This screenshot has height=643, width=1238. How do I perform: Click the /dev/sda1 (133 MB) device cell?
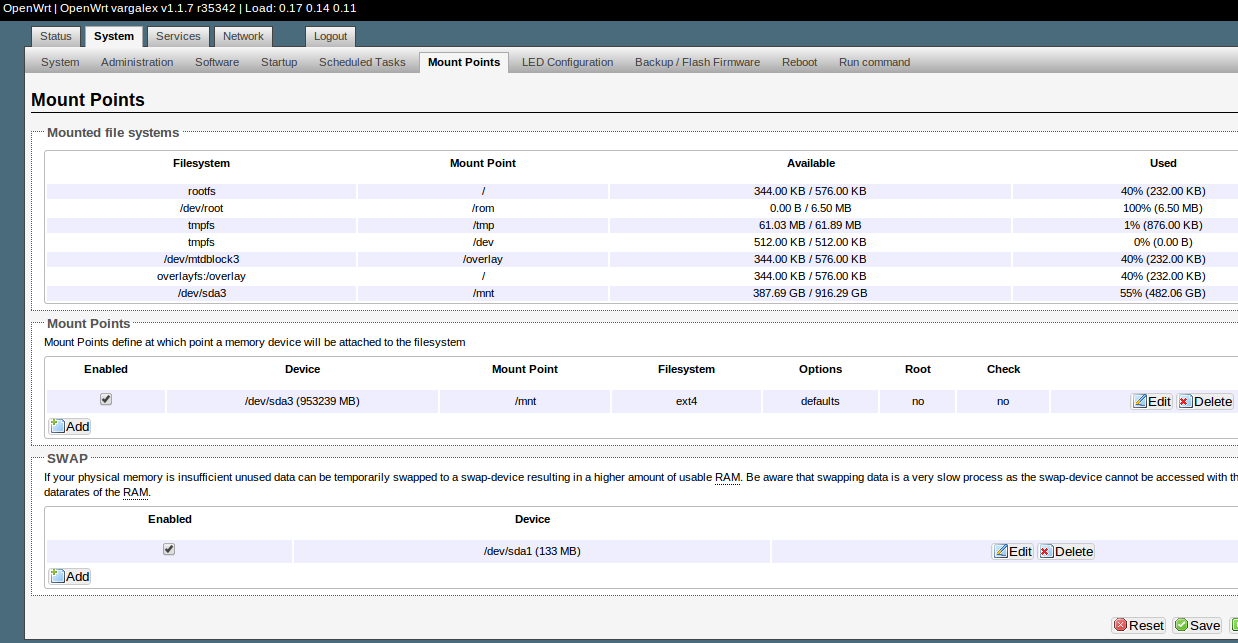(532, 551)
